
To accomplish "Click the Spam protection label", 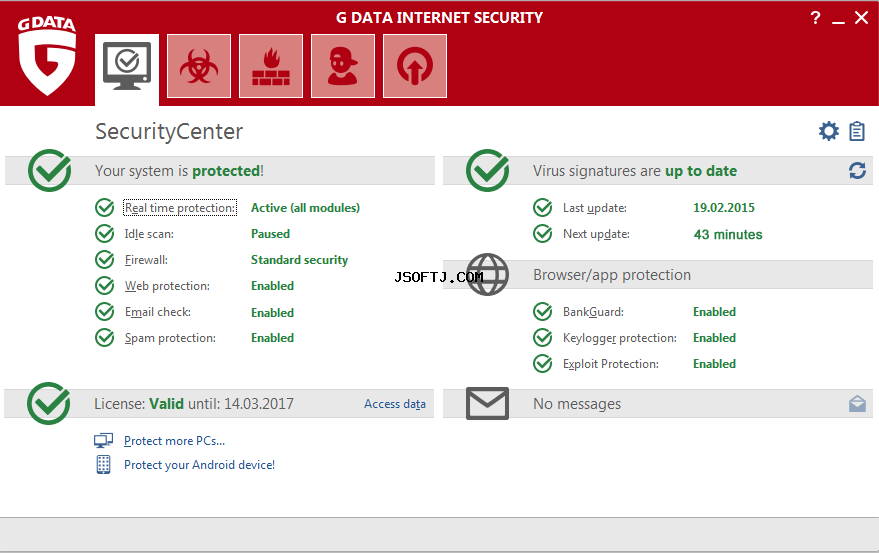I will click(170, 338).
